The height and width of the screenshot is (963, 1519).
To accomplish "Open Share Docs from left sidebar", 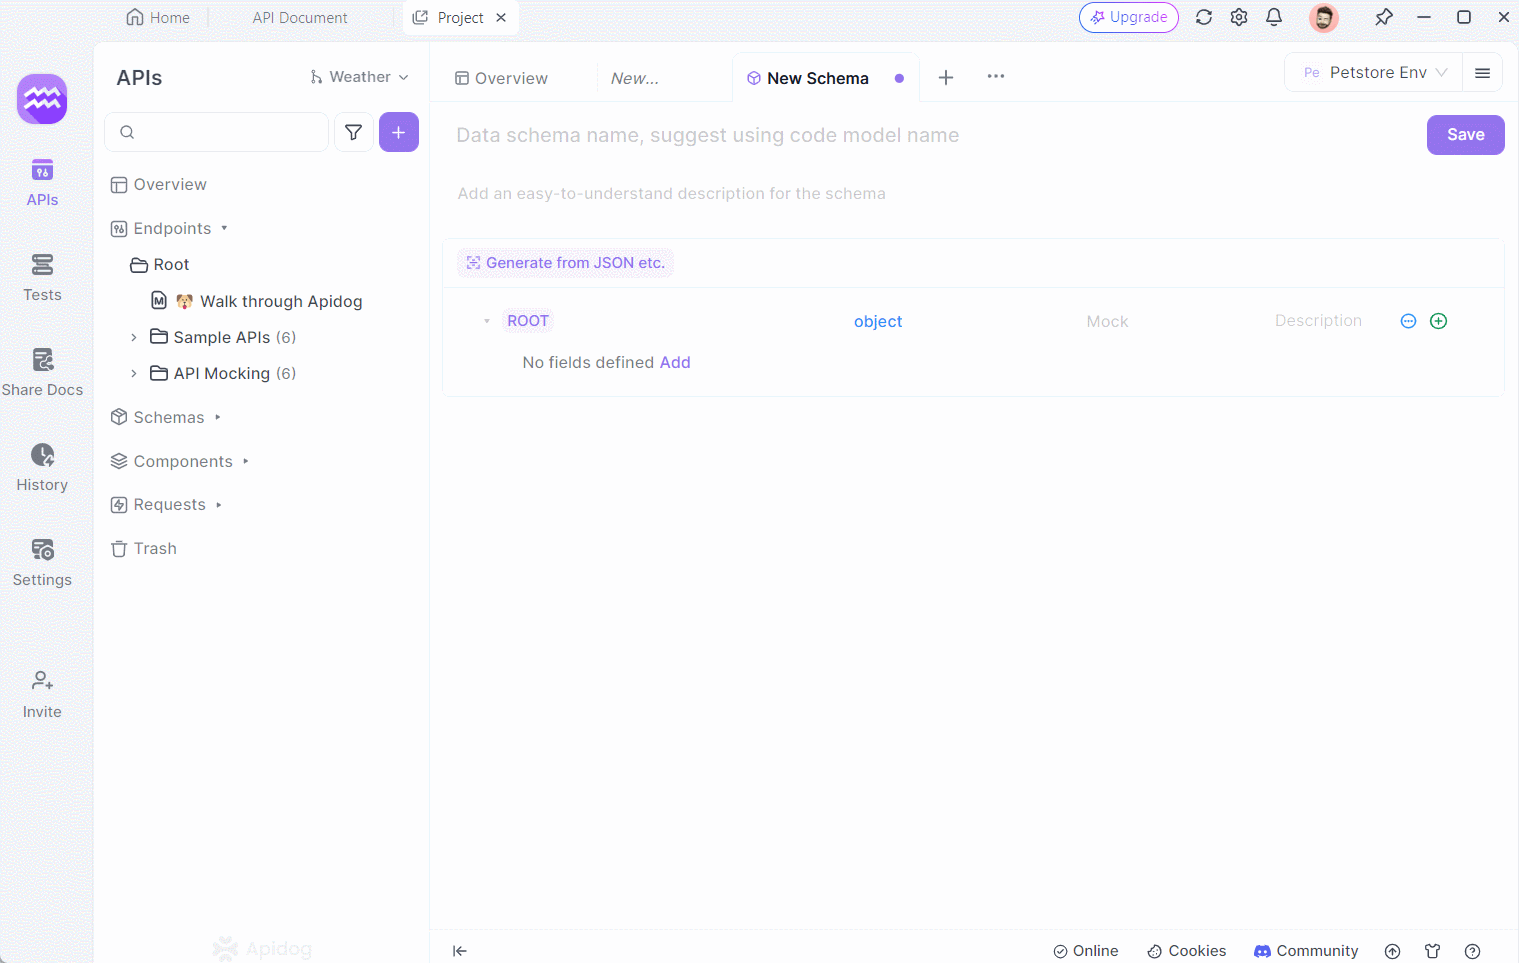I will 42,371.
